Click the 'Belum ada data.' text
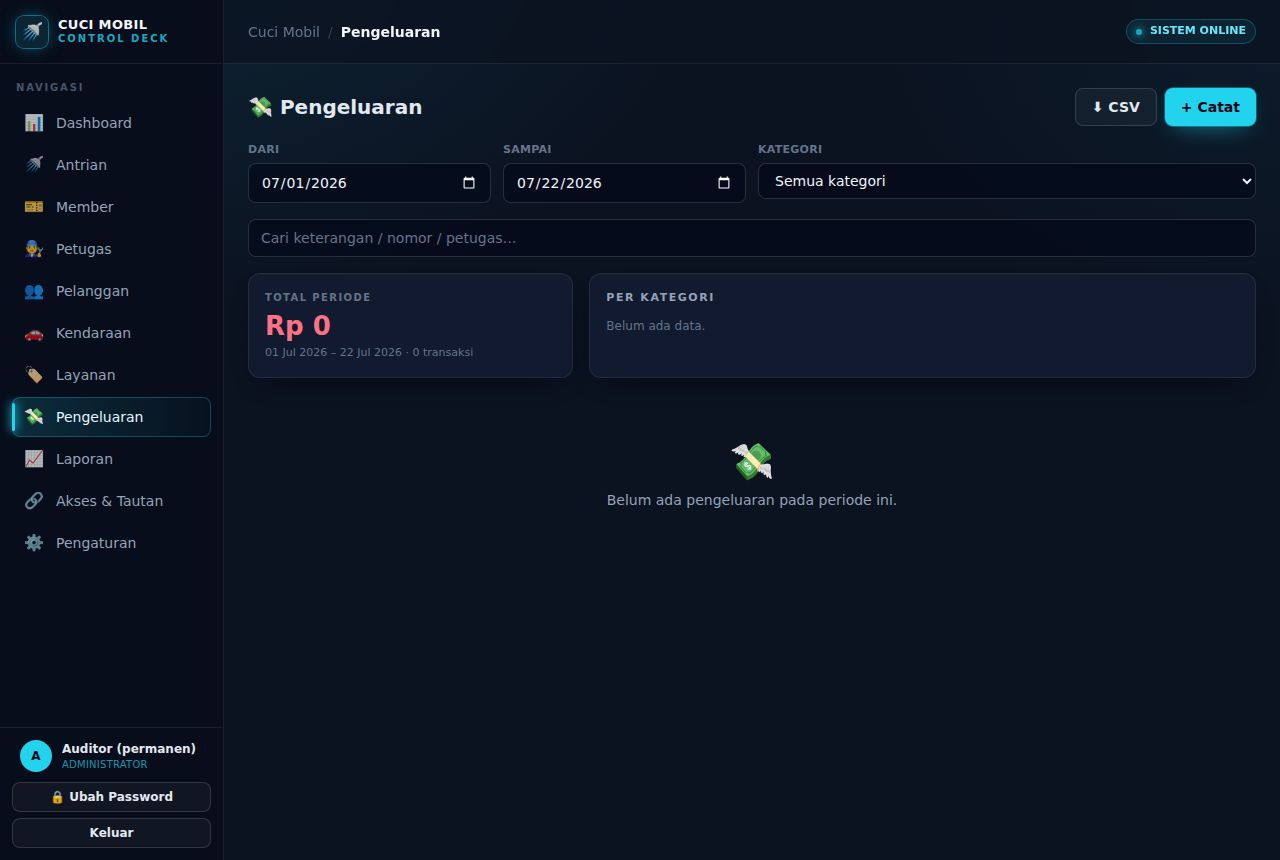 point(655,326)
